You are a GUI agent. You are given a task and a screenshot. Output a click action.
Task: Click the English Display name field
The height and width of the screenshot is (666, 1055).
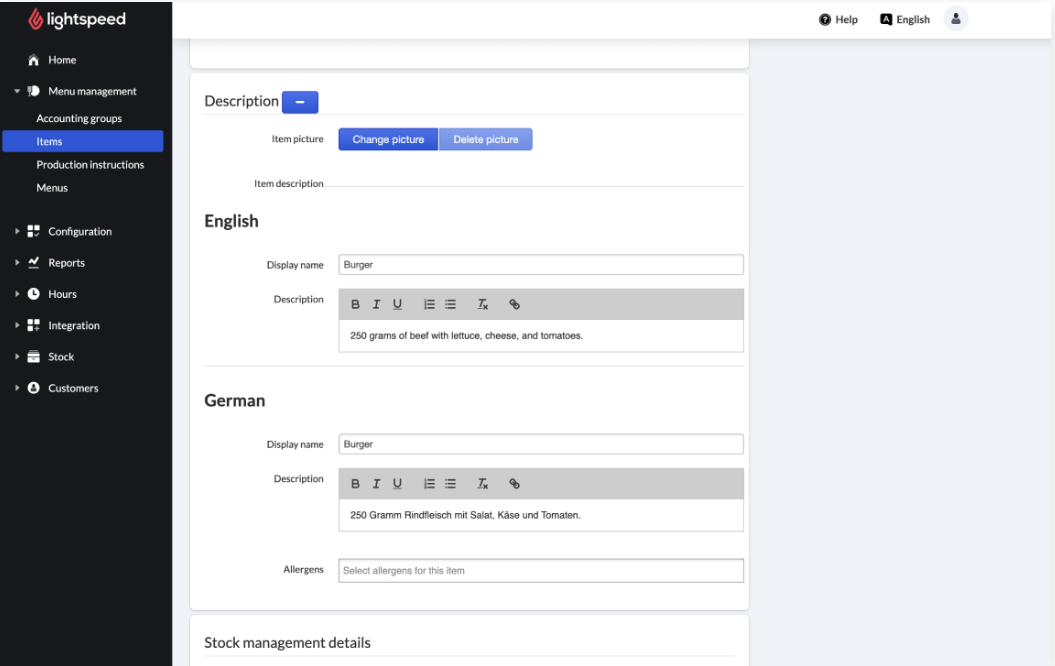pyautogui.click(x=540, y=265)
